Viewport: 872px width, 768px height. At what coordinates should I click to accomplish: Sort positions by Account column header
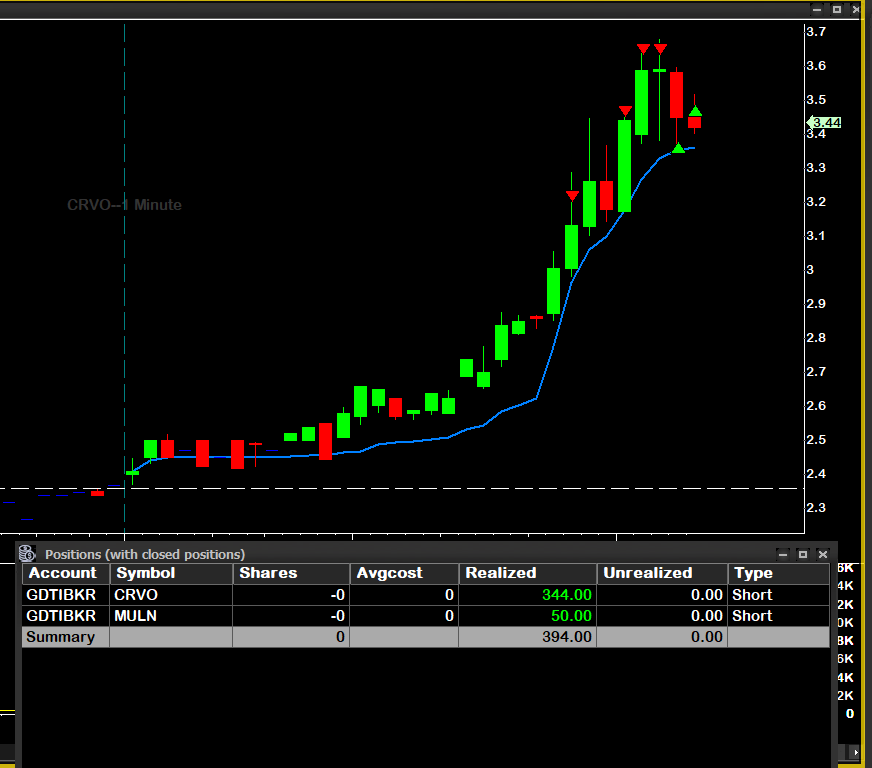(66, 573)
